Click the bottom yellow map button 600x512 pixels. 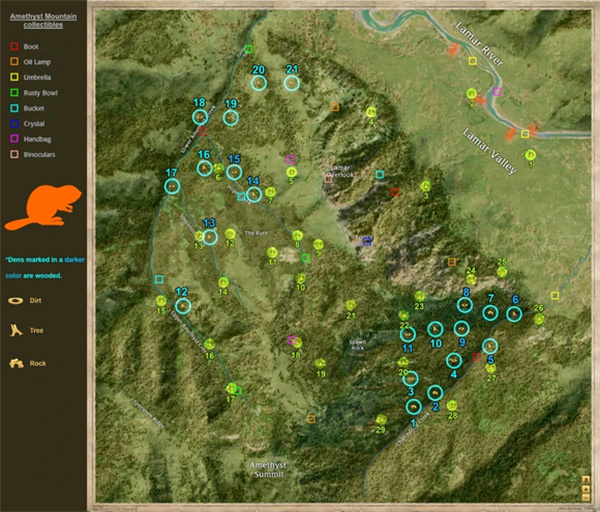(x=586, y=497)
